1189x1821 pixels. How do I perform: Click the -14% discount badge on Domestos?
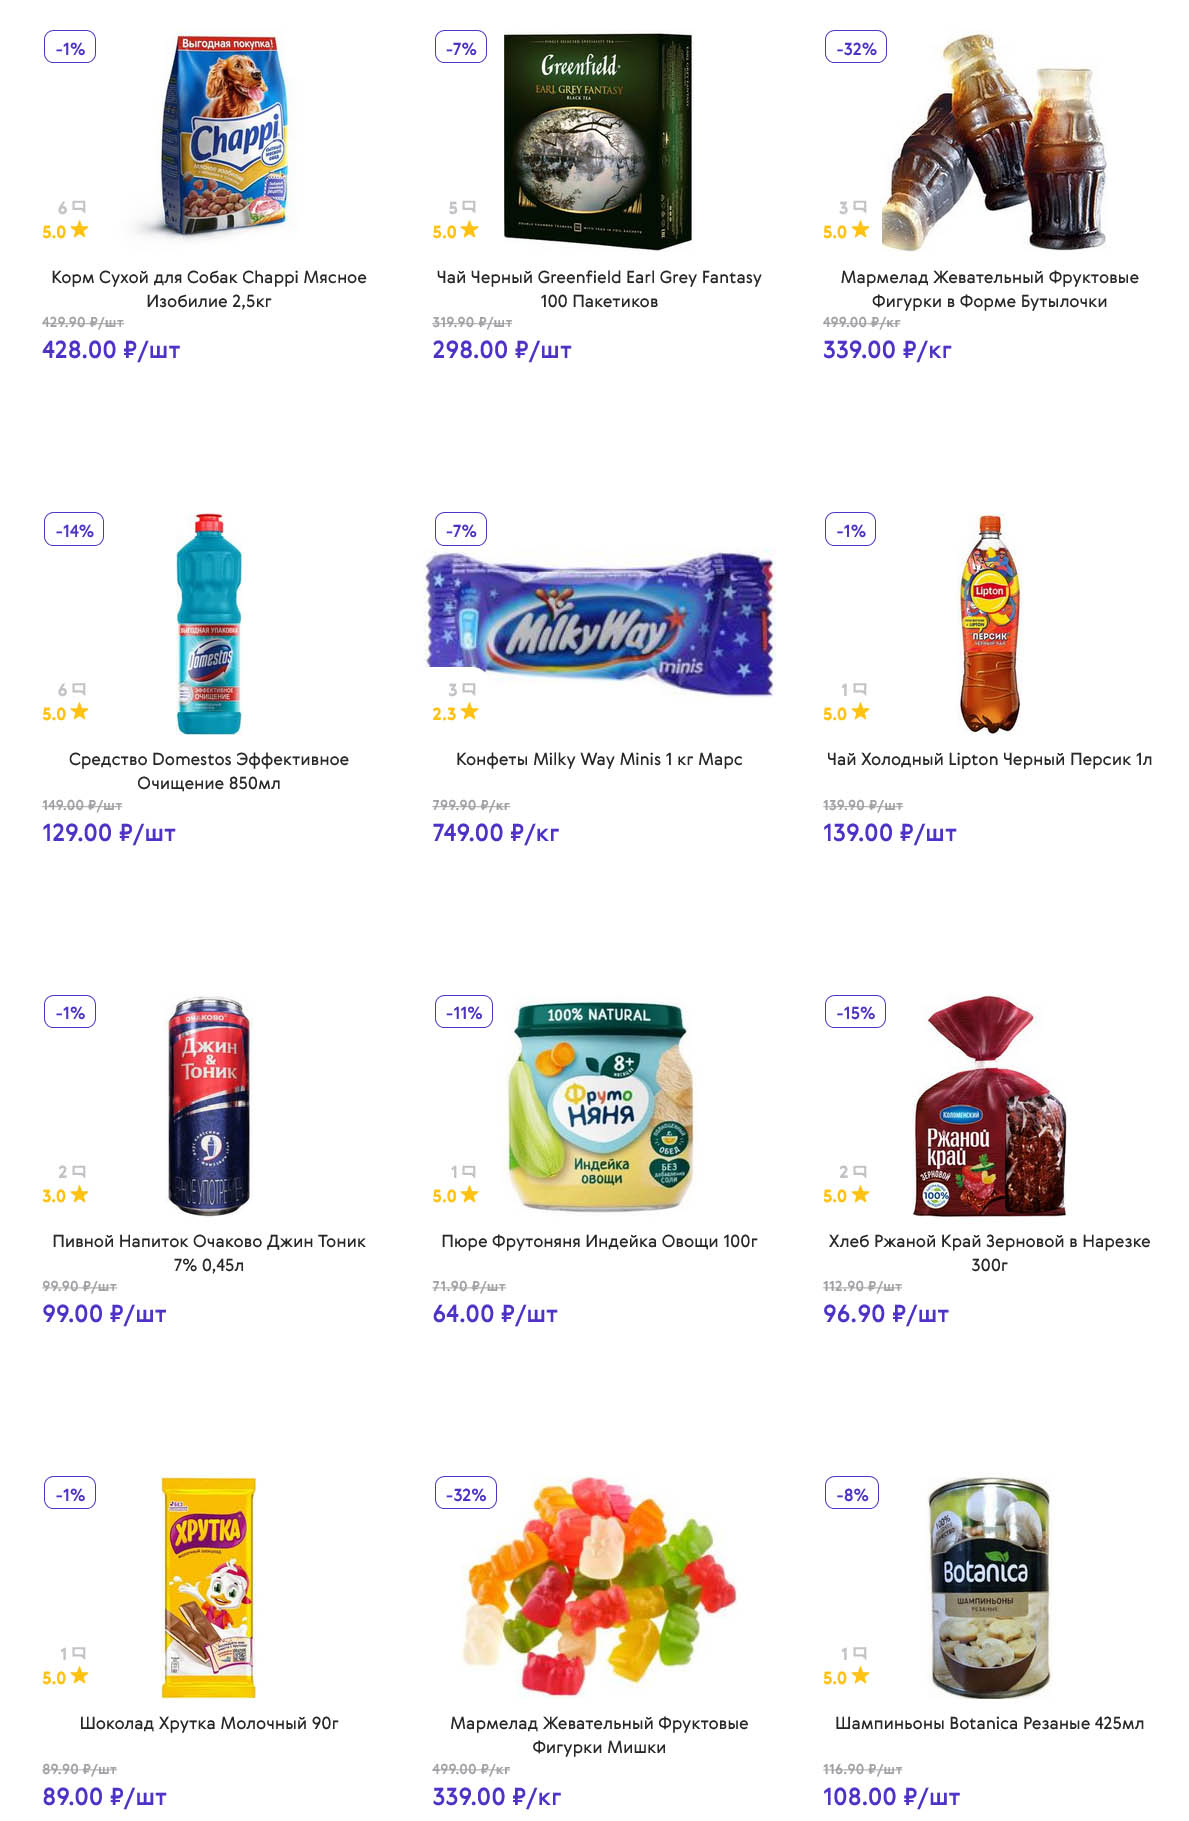pos(74,530)
